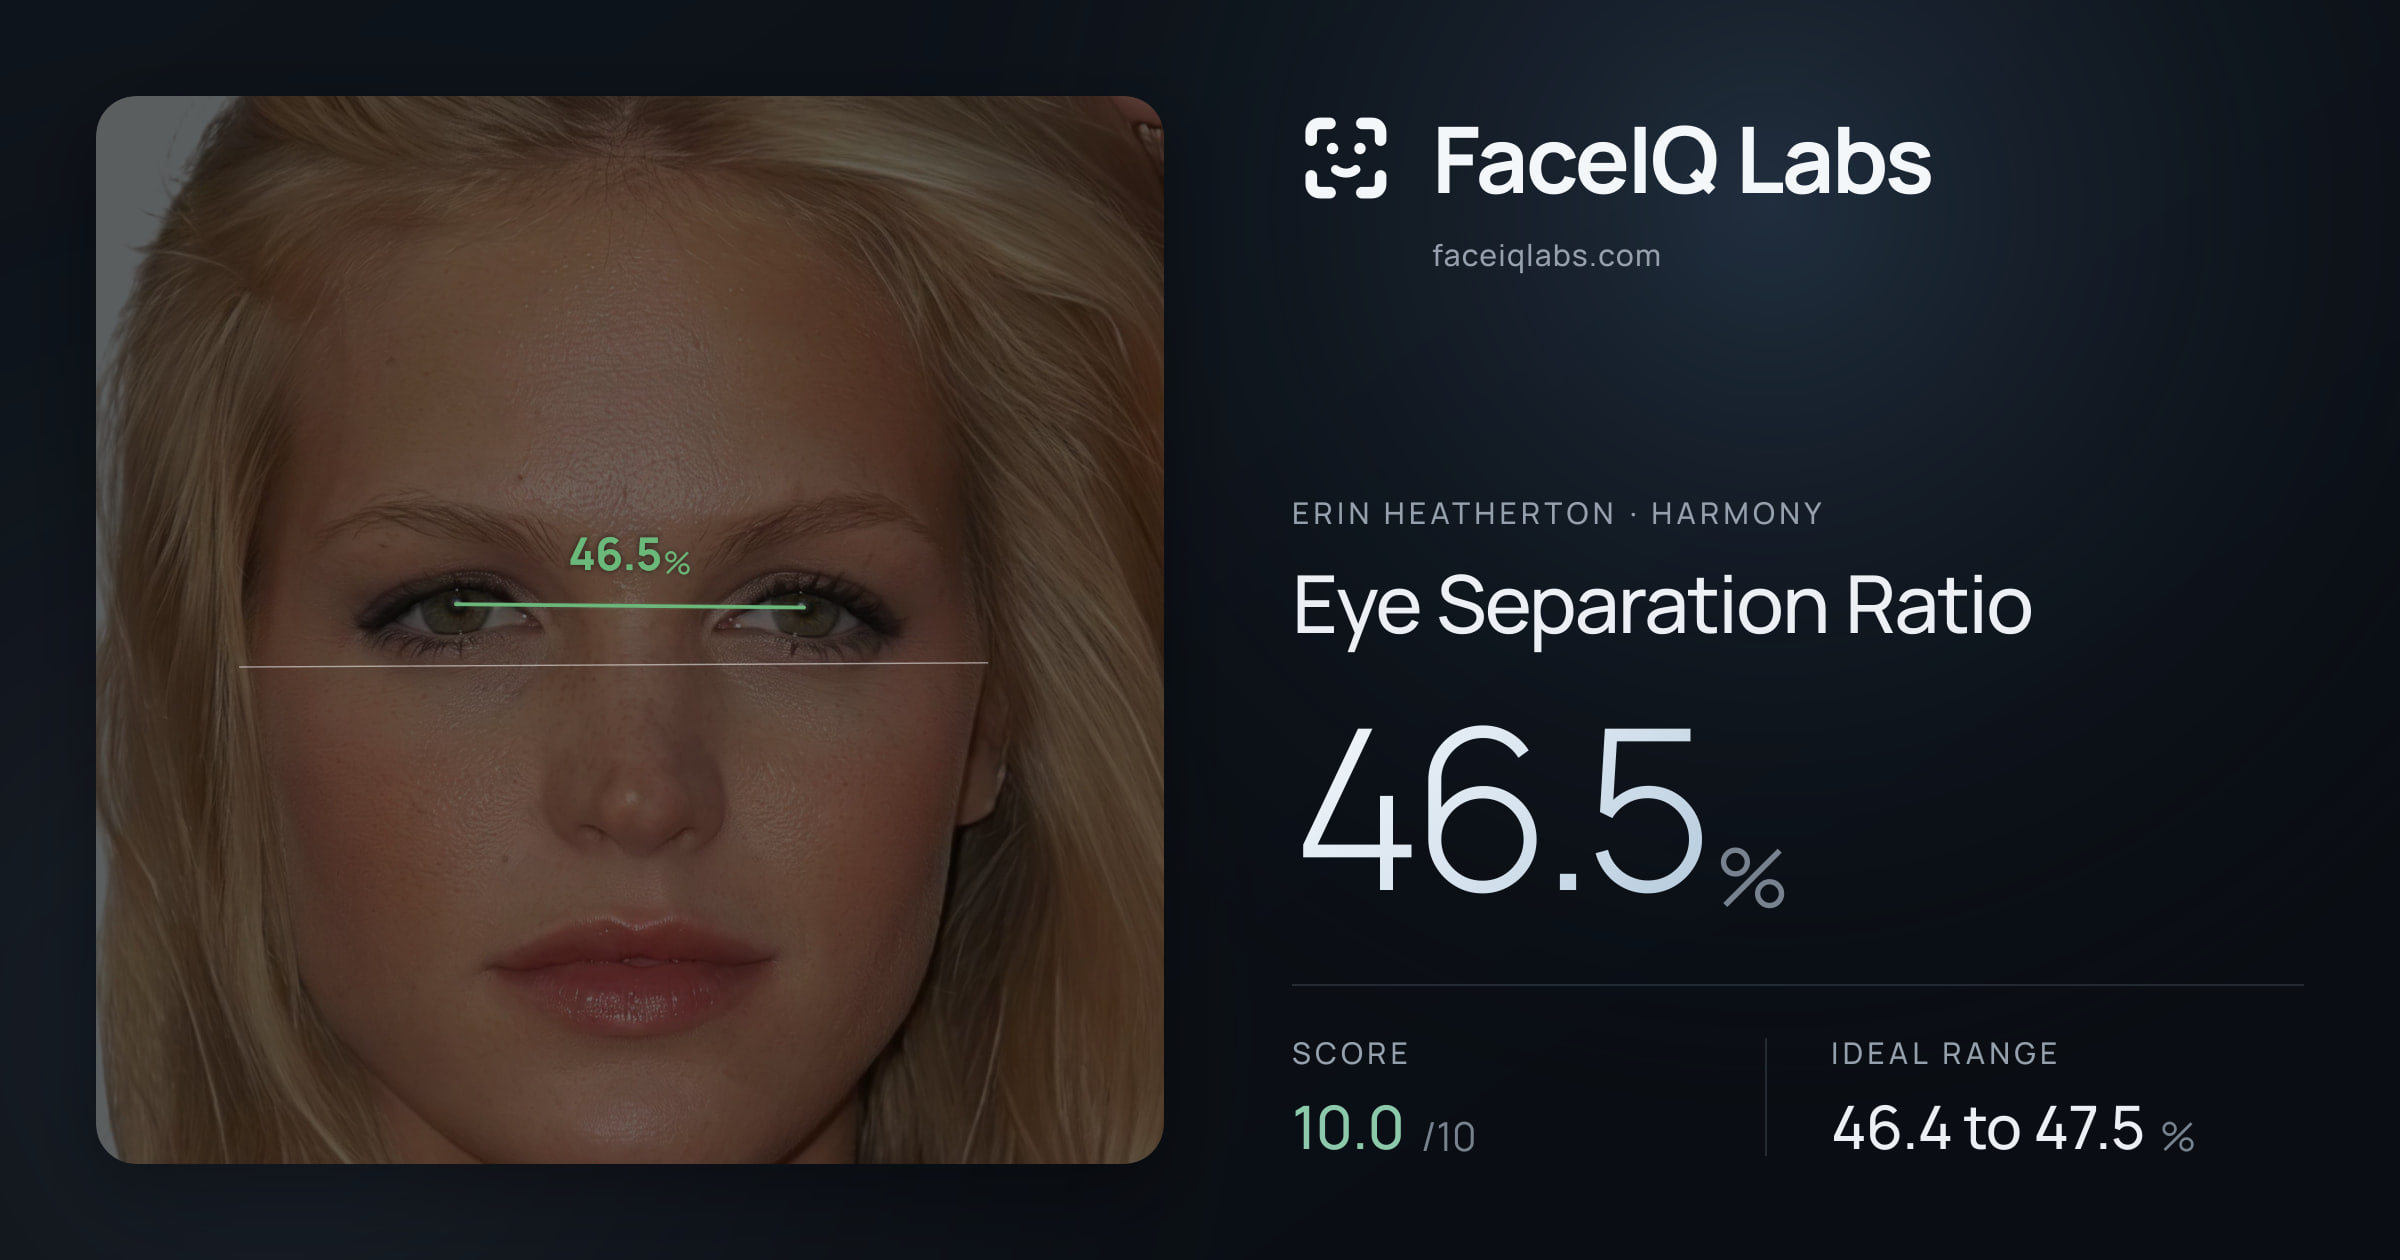Open the faceiqlabs.com link

tap(1546, 256)
